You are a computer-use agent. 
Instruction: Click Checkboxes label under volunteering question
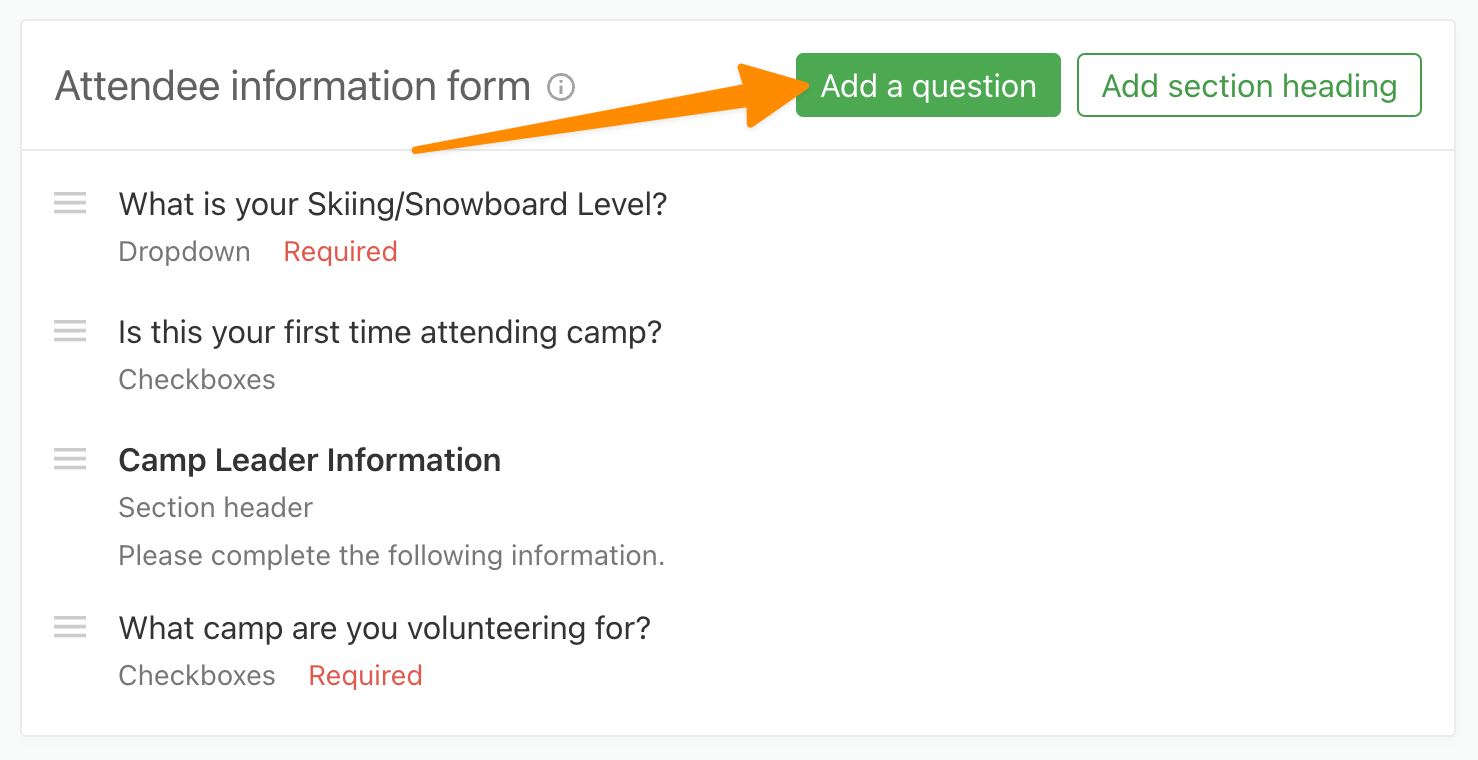click(x=197, y=676)
